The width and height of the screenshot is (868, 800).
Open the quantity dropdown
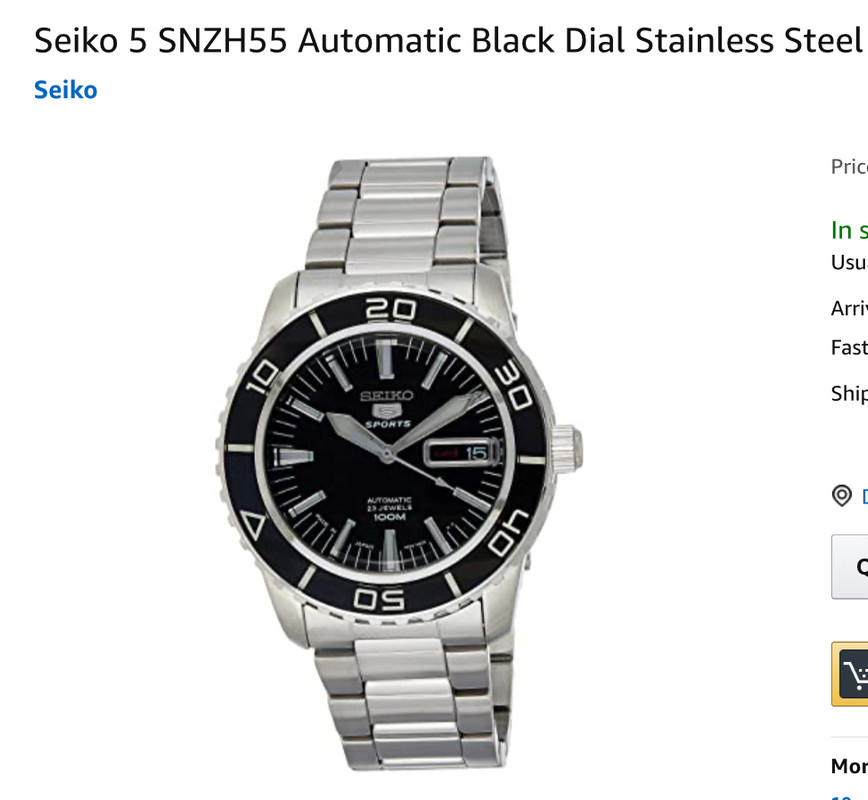[x=850, y=566]
